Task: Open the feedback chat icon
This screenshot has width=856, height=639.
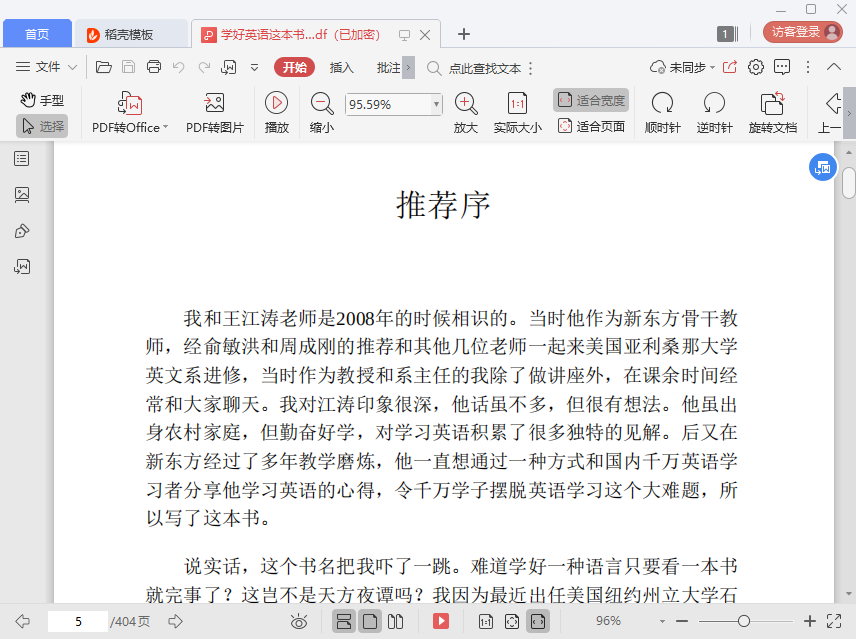Action: pos(782,67)
